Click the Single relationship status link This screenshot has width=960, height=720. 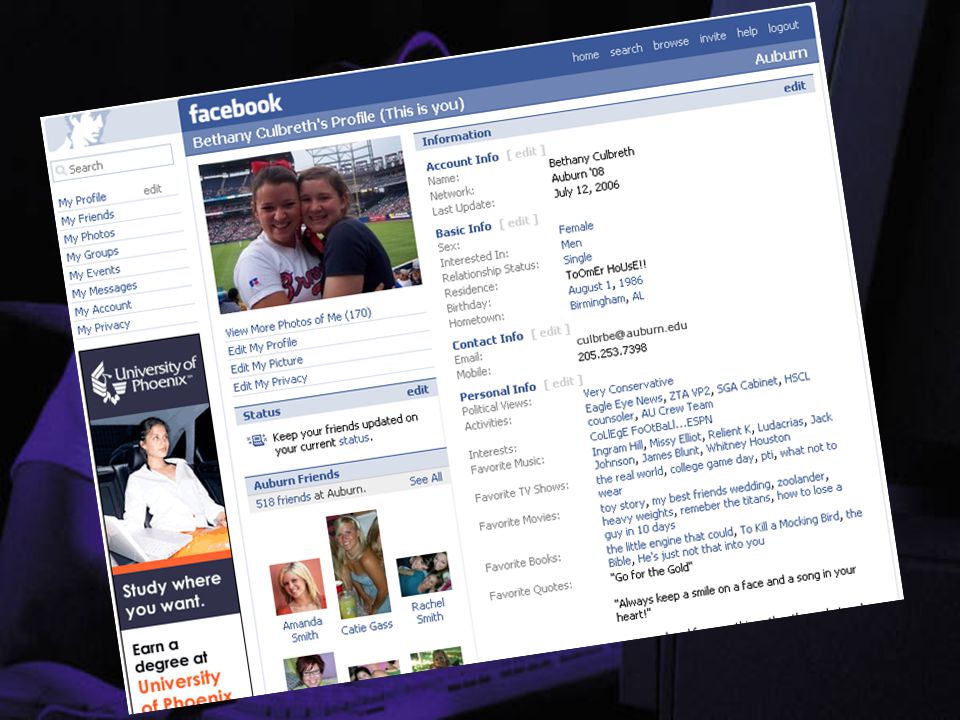578,258
